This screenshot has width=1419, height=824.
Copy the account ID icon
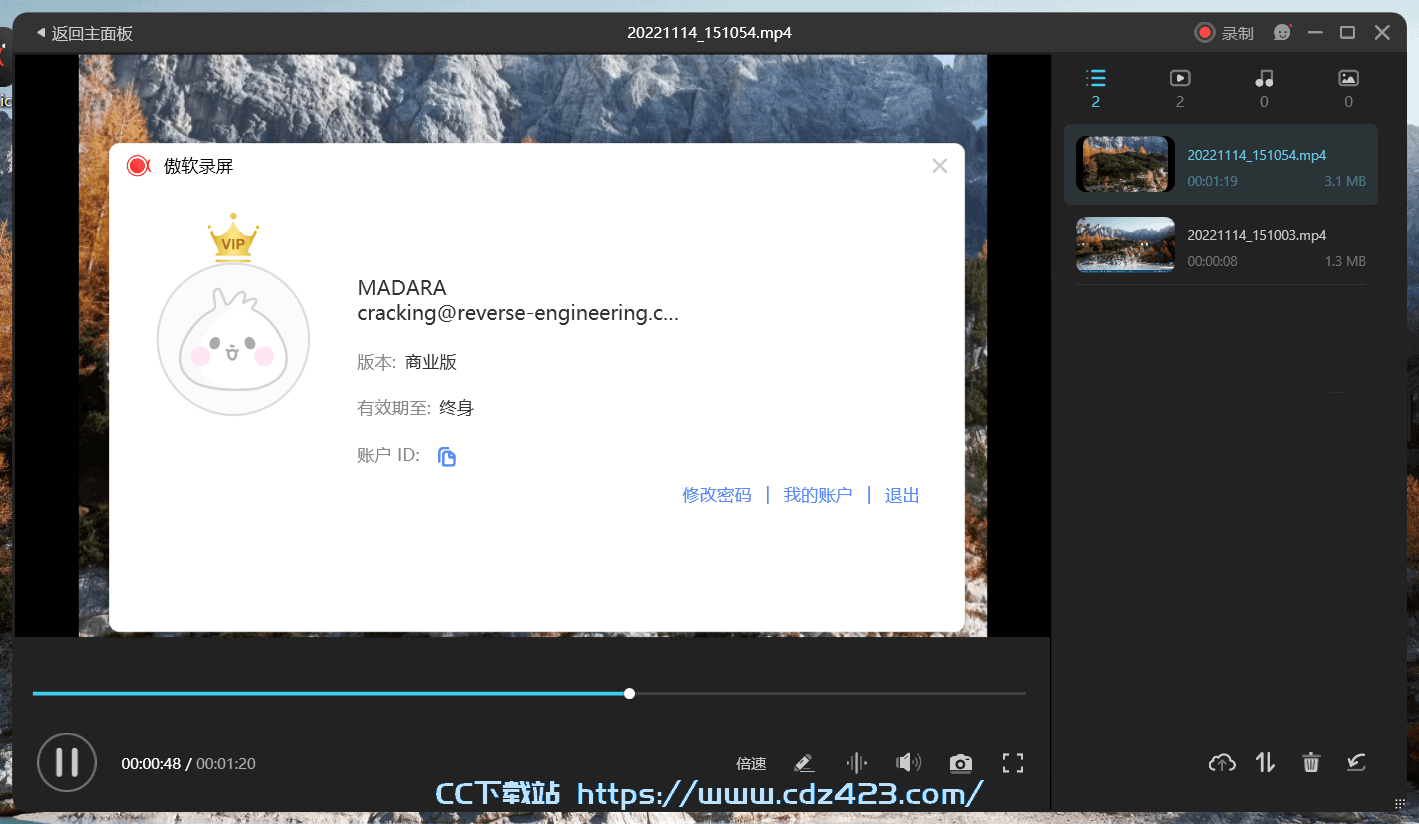[x=447, y=456]
